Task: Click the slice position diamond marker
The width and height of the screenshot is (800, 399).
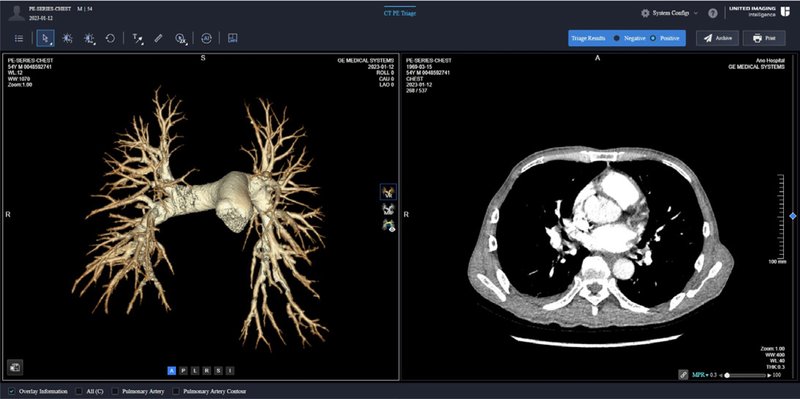Action: point(792,216)
